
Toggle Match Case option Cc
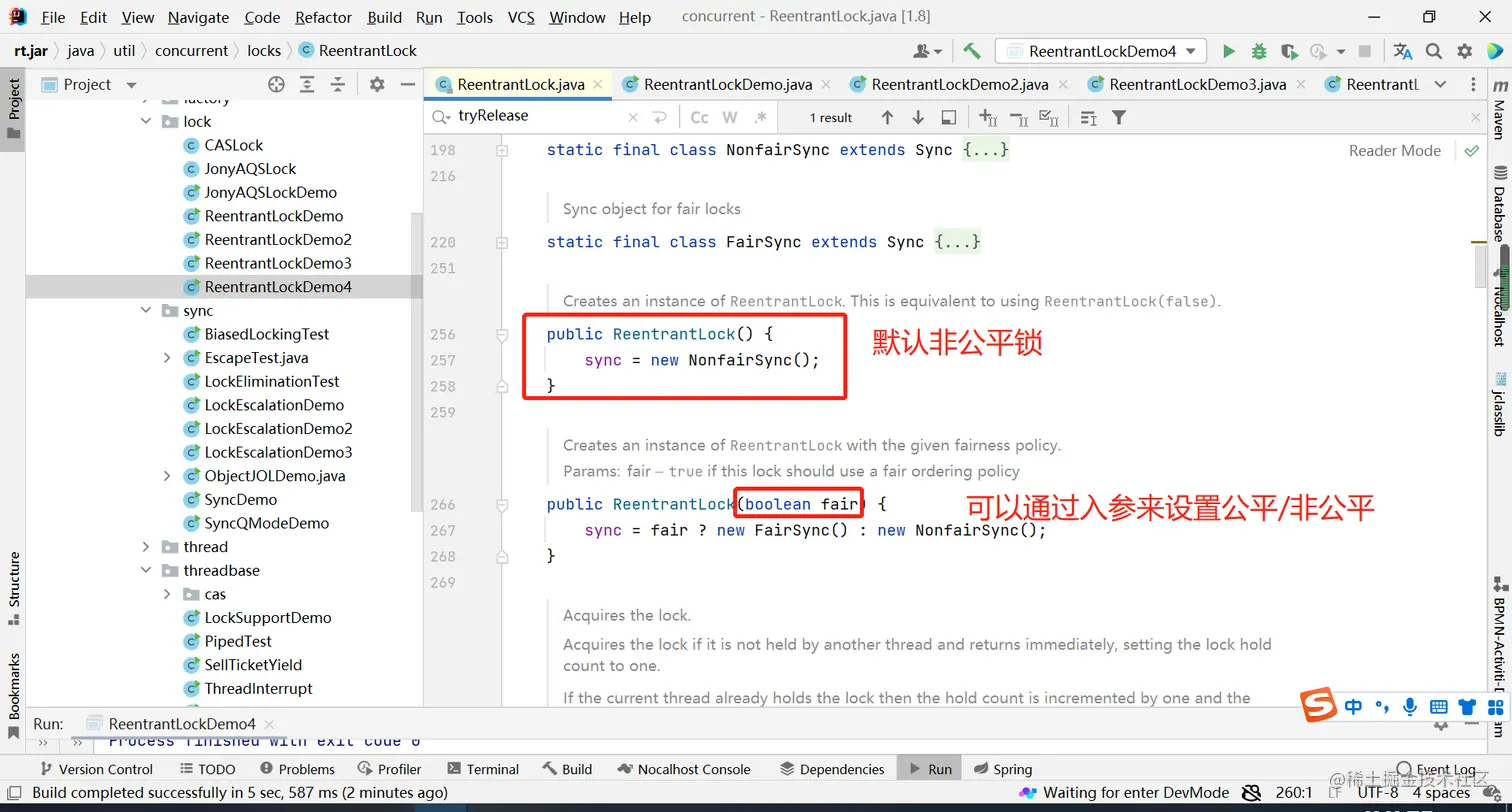click(x=699, y=117)
